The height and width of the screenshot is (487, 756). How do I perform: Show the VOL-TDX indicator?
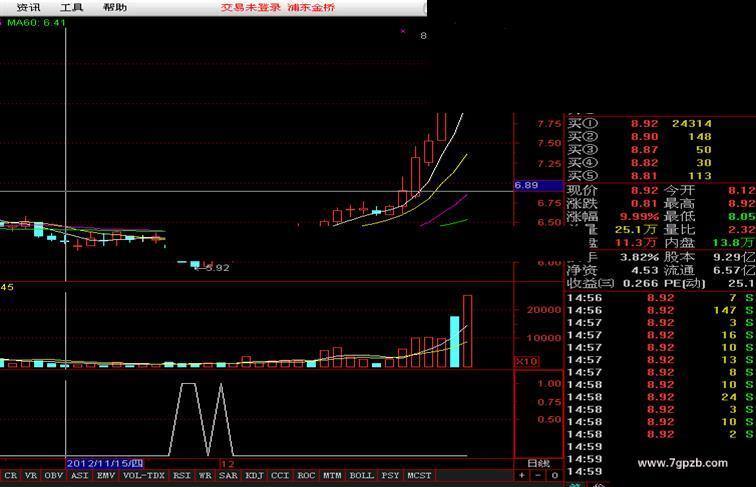pos(144,475)
